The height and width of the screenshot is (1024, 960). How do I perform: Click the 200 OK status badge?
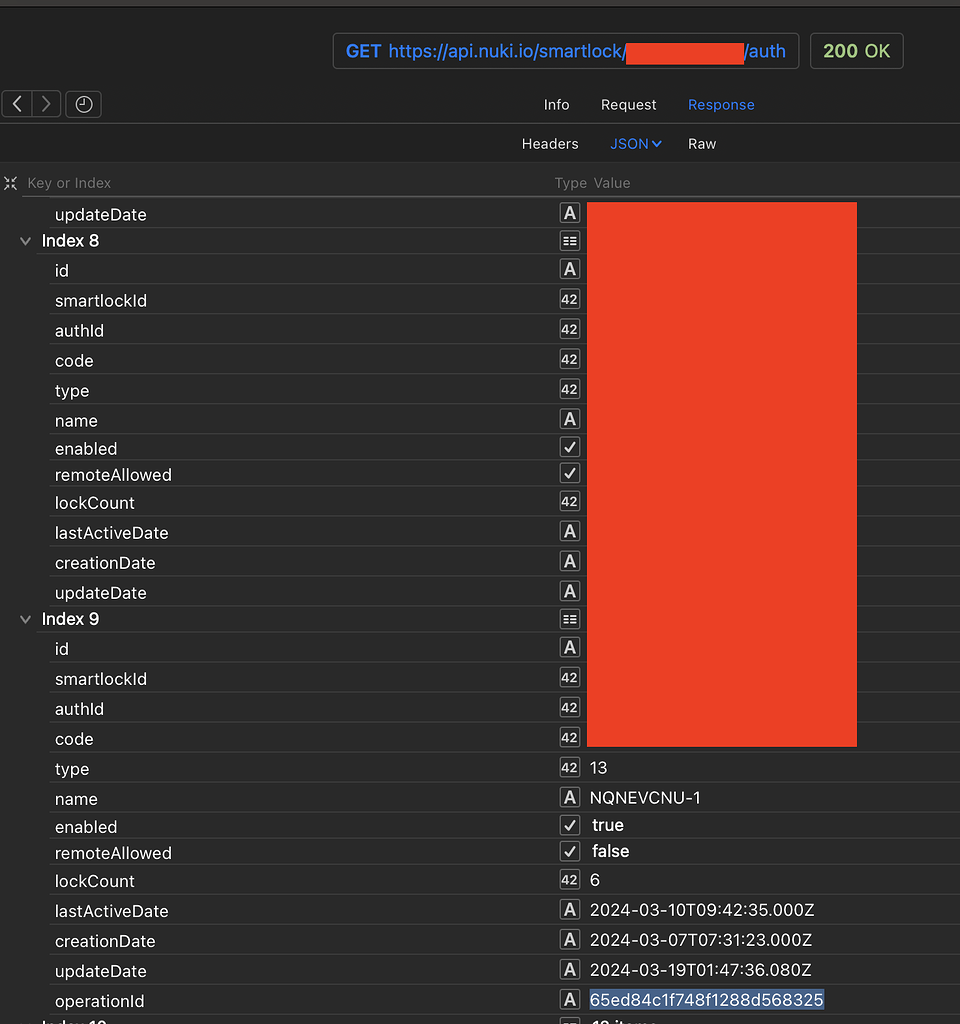point(856,50)
